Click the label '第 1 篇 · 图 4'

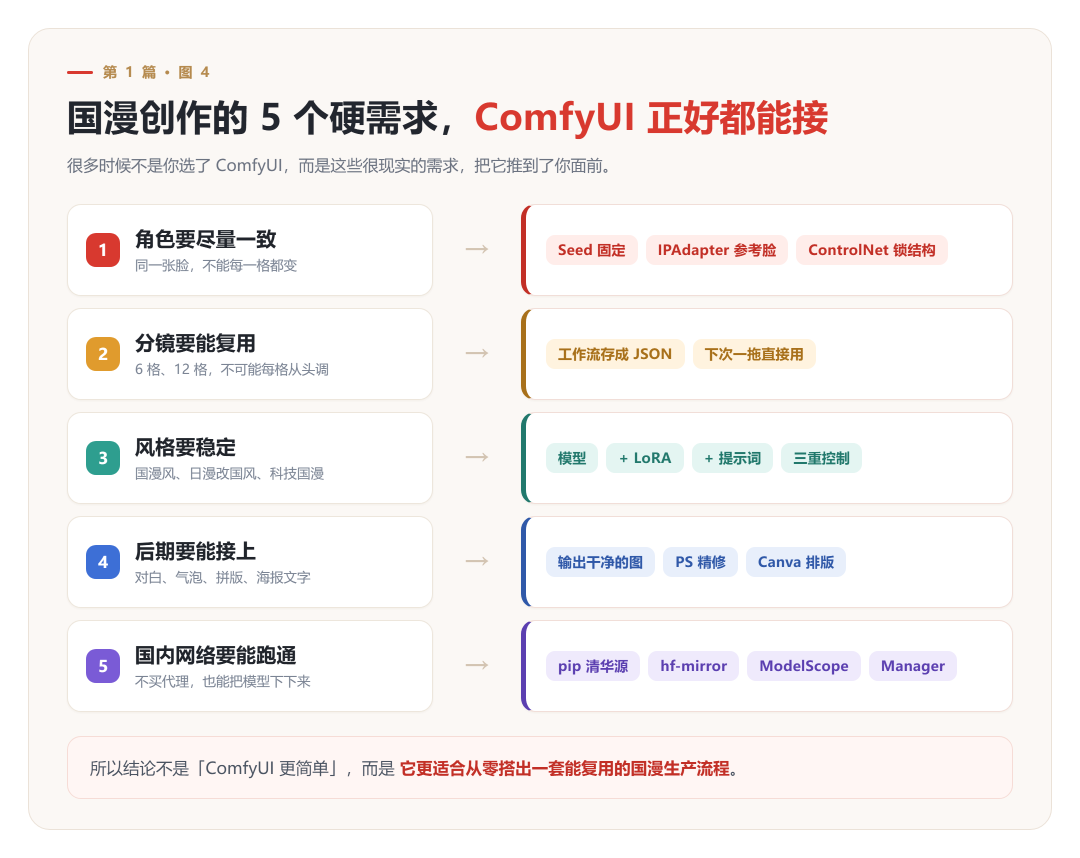click(x=156, y=72)
